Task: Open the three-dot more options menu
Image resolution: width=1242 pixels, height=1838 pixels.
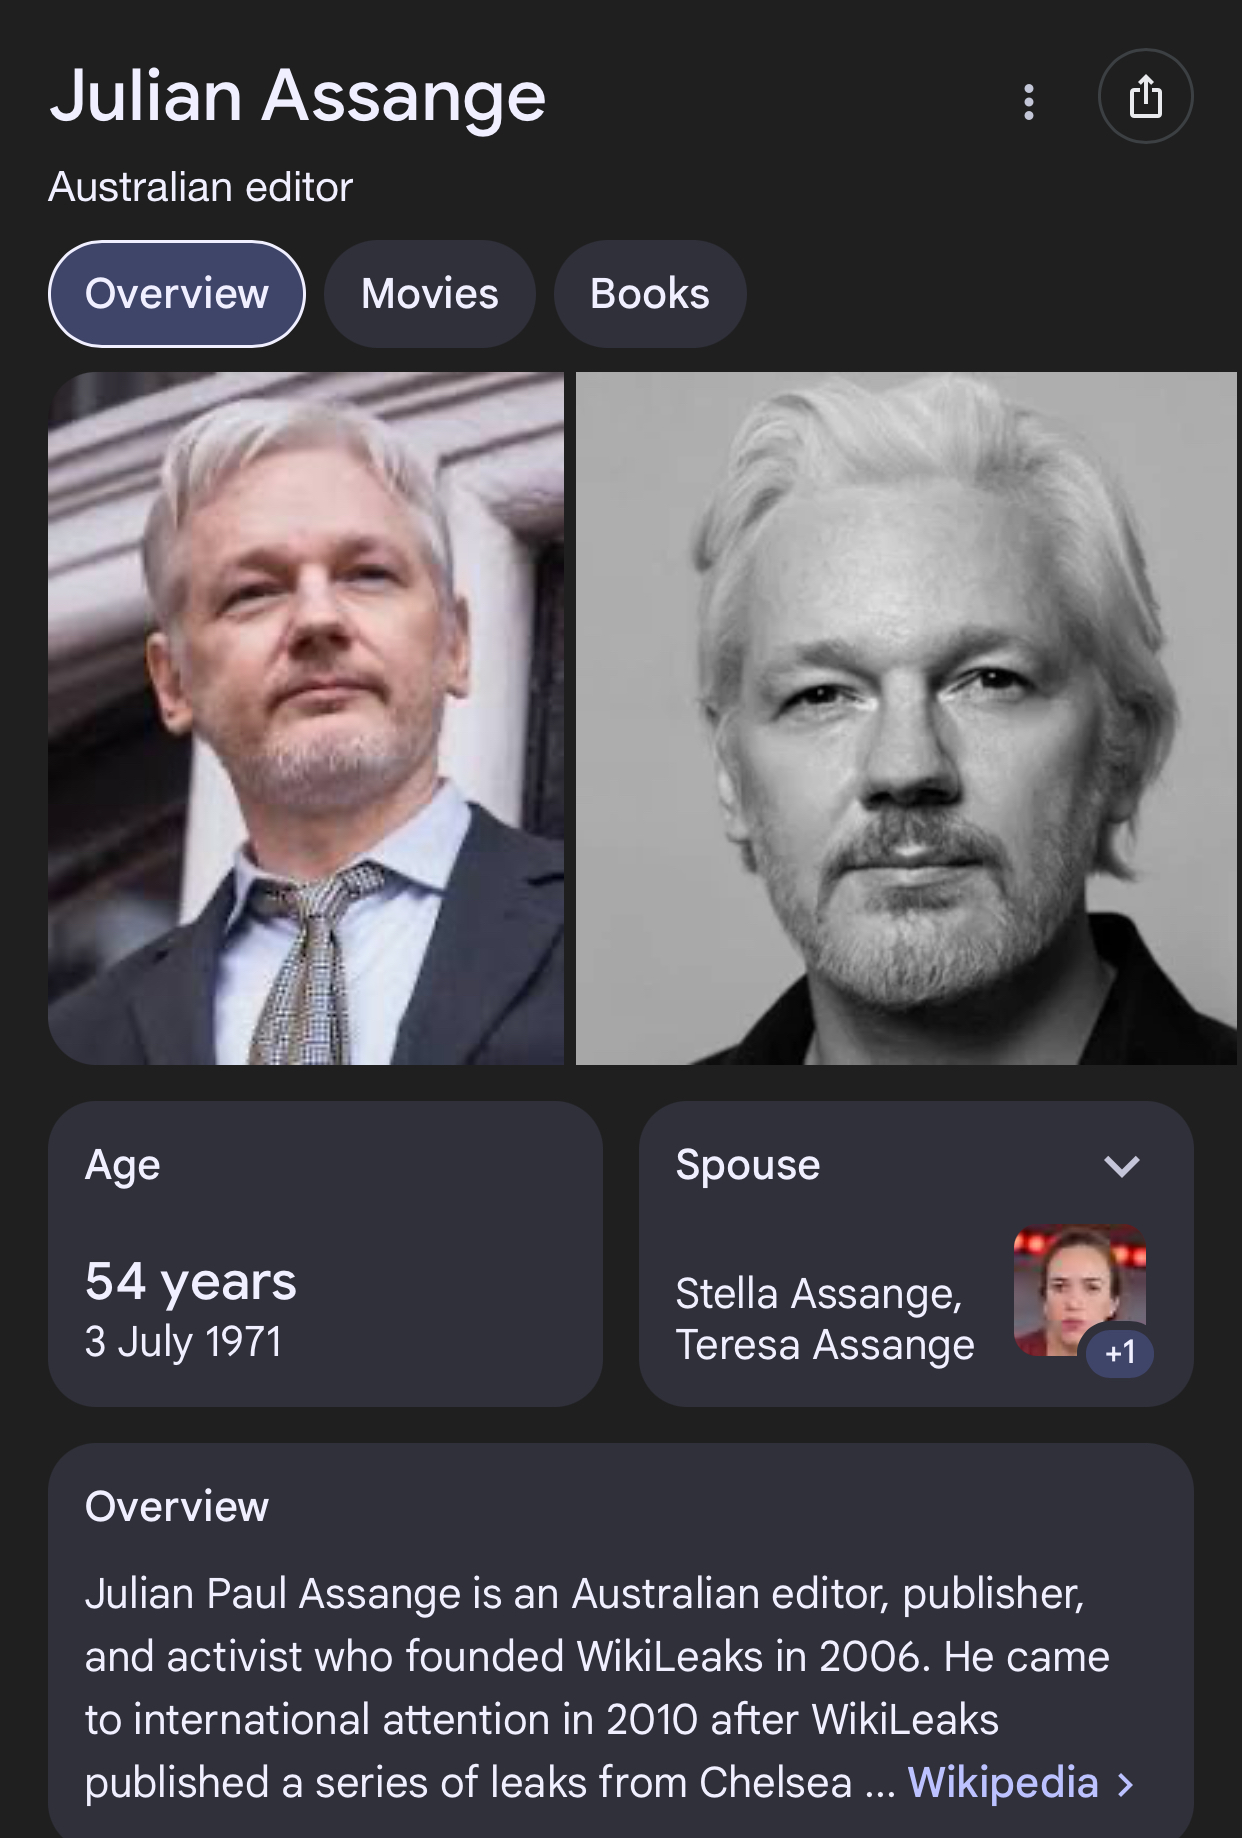Action: click(1029, 101)
